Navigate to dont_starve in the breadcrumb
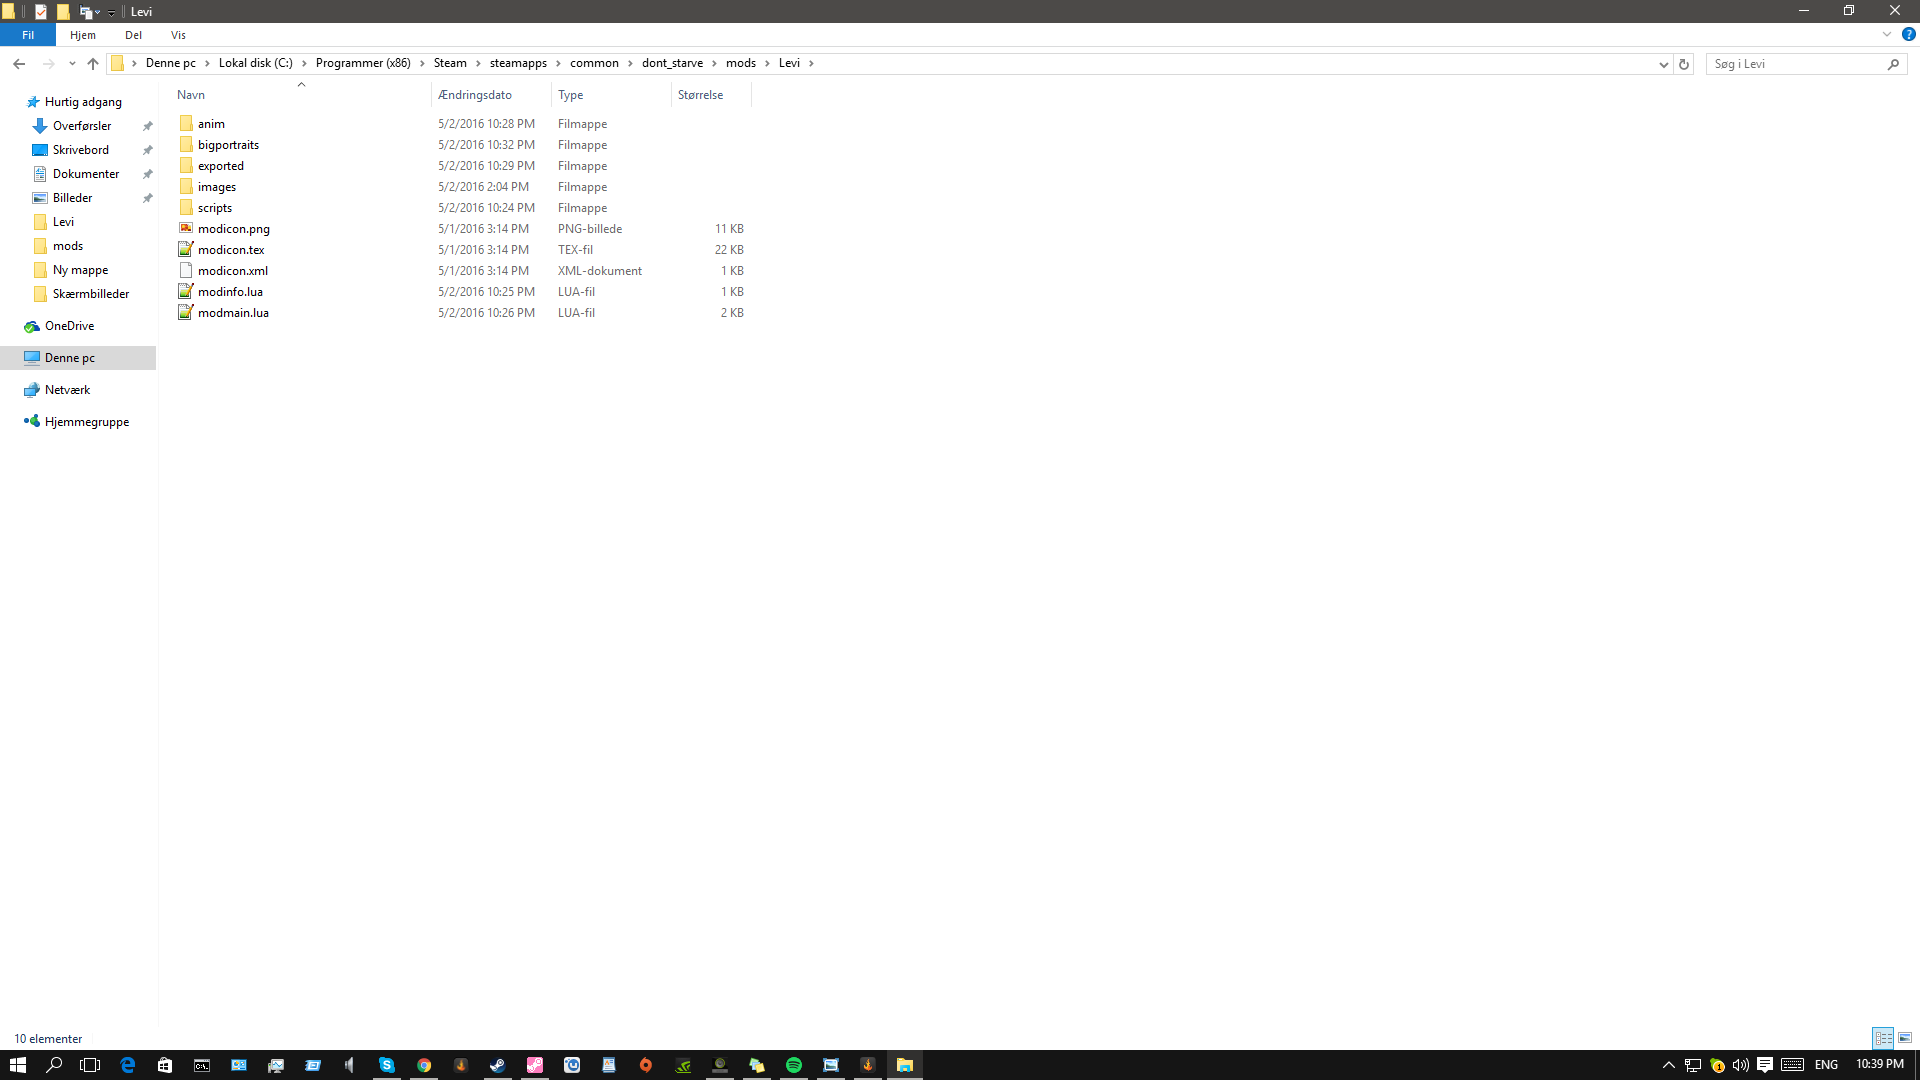 [x=672, y=63]
